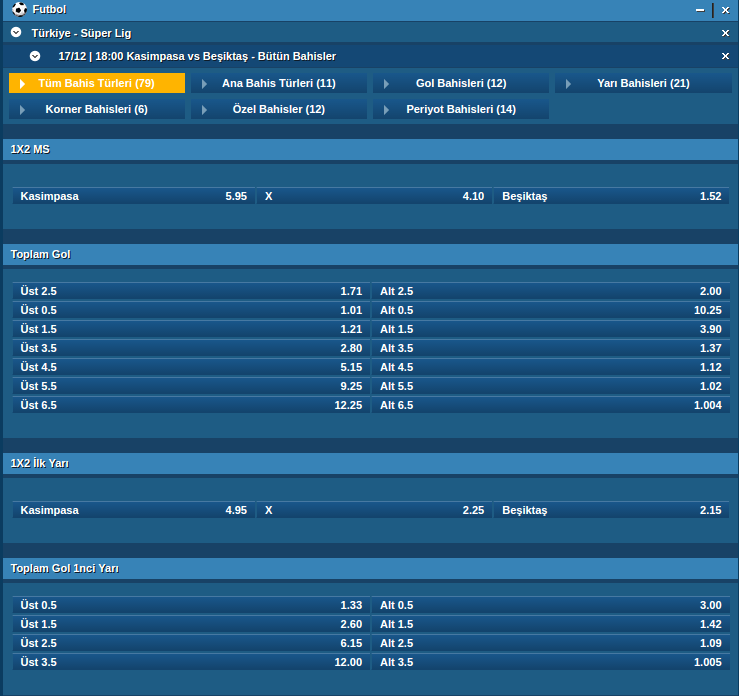Image resolution: width=739 pixels, height=696 pixels.
Task: Select Üst 1.5 at 1.21 odds
Action: tap(191, 329)
